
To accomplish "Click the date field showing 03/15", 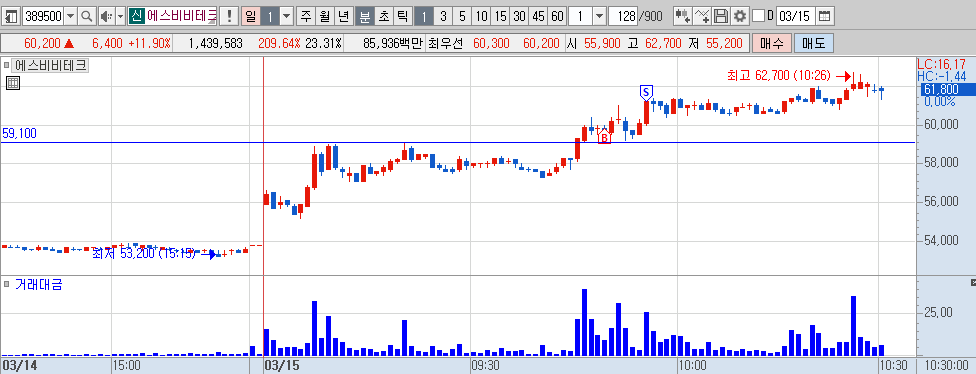I will 795,16.
